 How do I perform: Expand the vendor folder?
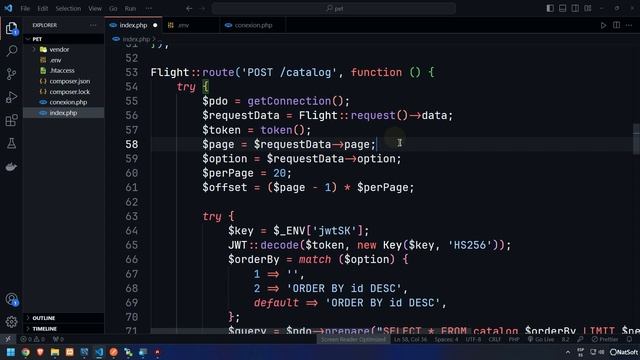34,49
